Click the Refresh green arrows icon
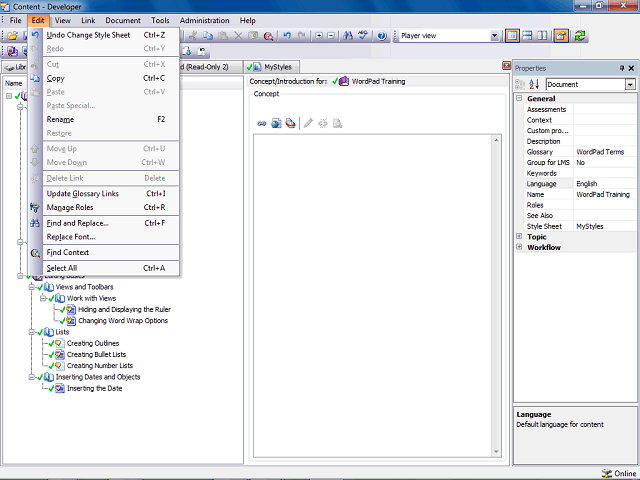 (580, 36)
